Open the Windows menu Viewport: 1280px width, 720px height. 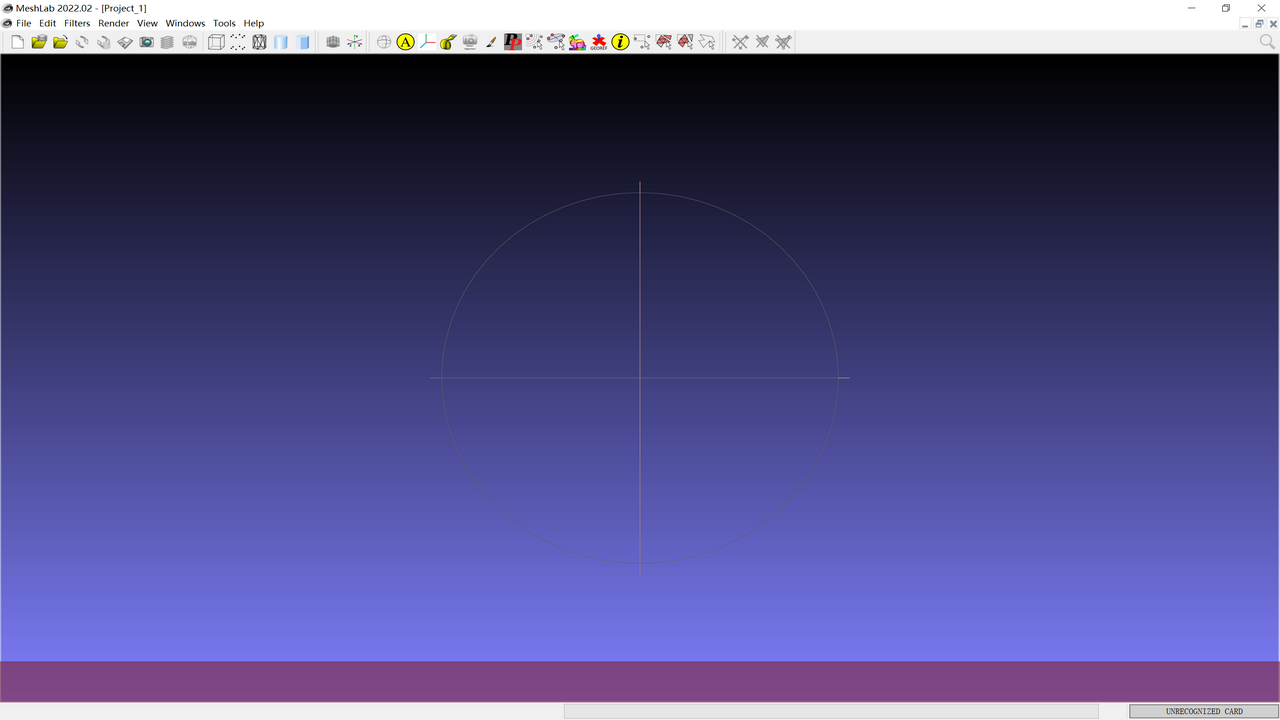coord(186,23)
